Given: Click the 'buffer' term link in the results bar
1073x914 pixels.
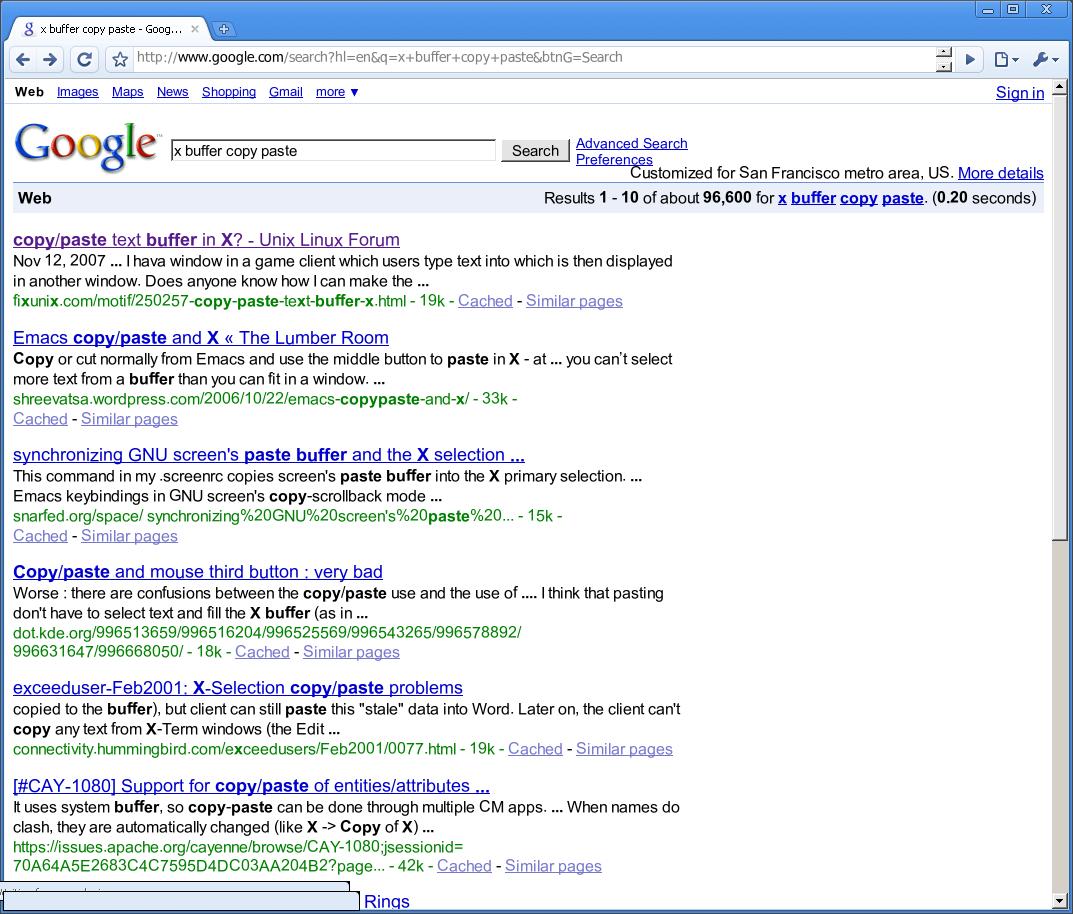Looking at the screenshot, I should 814,198.
